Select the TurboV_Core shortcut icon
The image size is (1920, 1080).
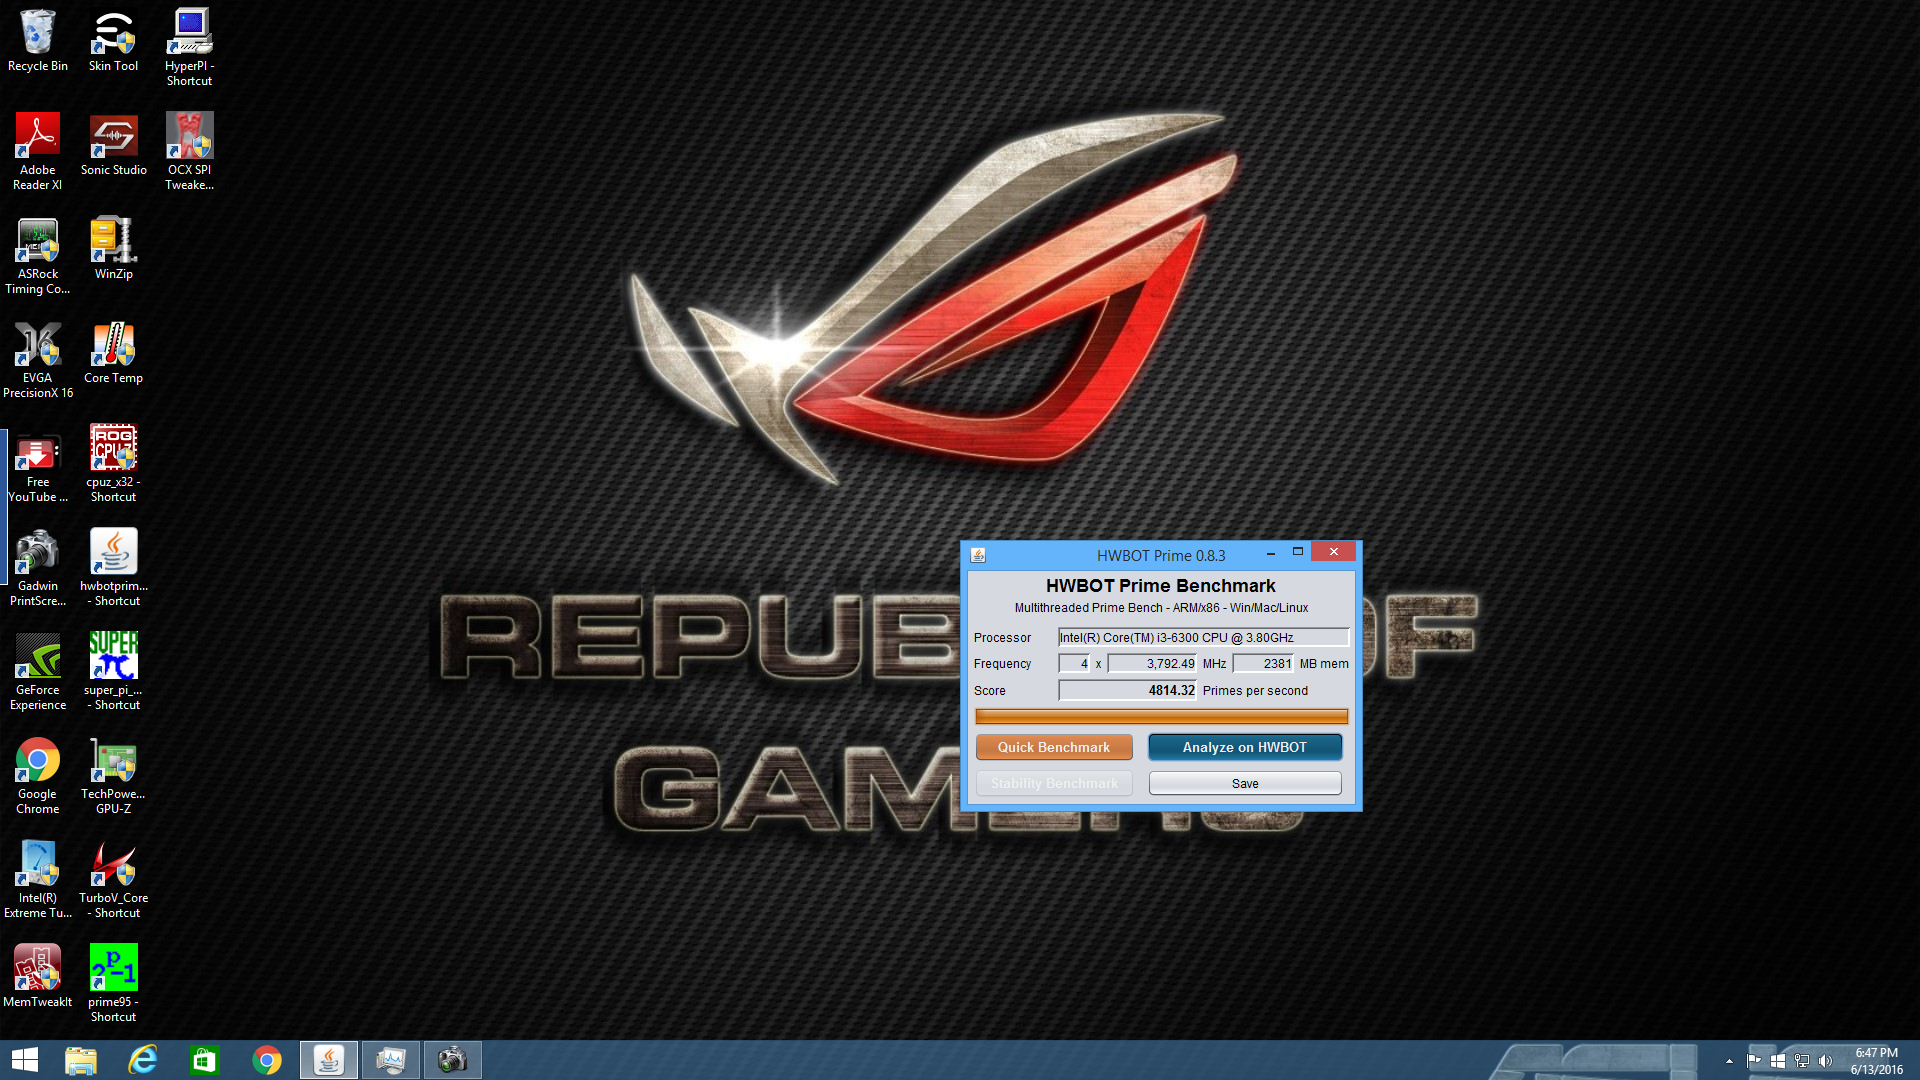[113, 879]
